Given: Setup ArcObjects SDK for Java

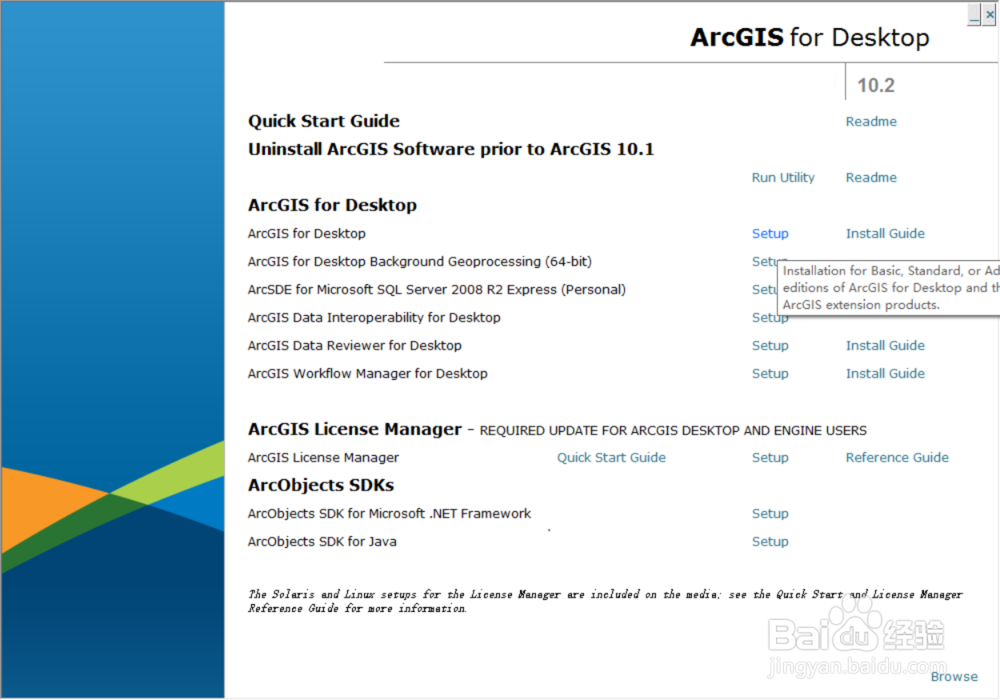Looking at the screenshot, I should click(769, 541).
